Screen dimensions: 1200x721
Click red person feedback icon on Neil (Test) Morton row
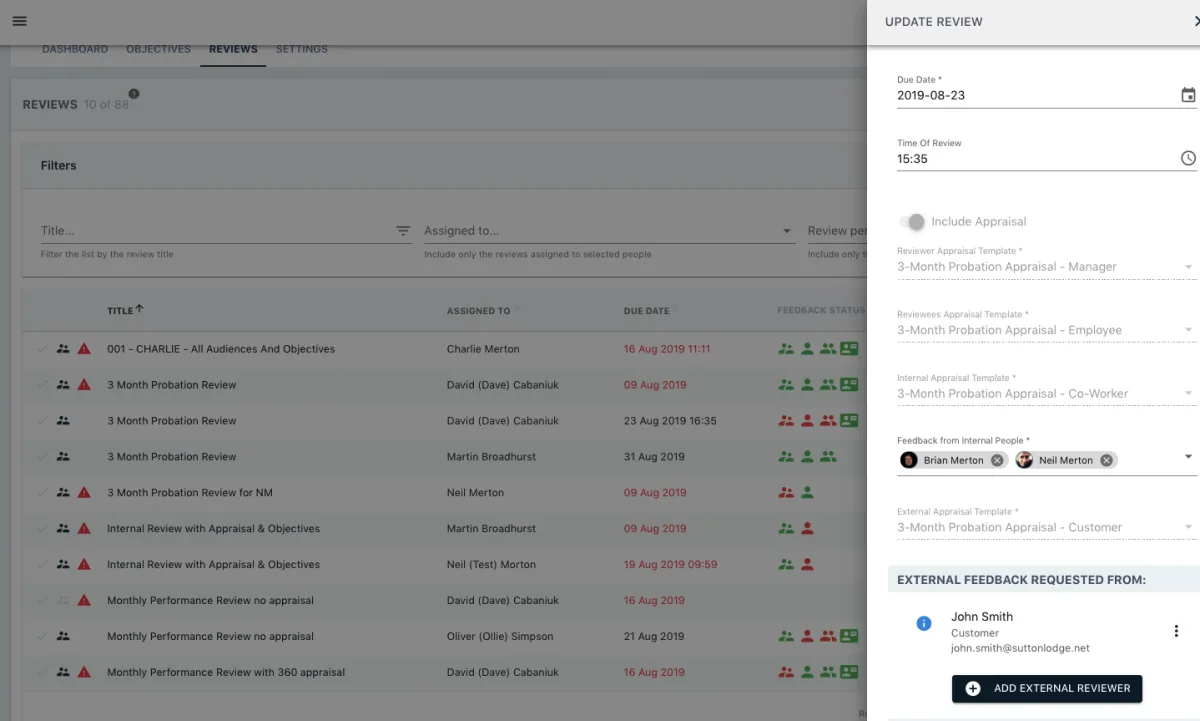807,565
